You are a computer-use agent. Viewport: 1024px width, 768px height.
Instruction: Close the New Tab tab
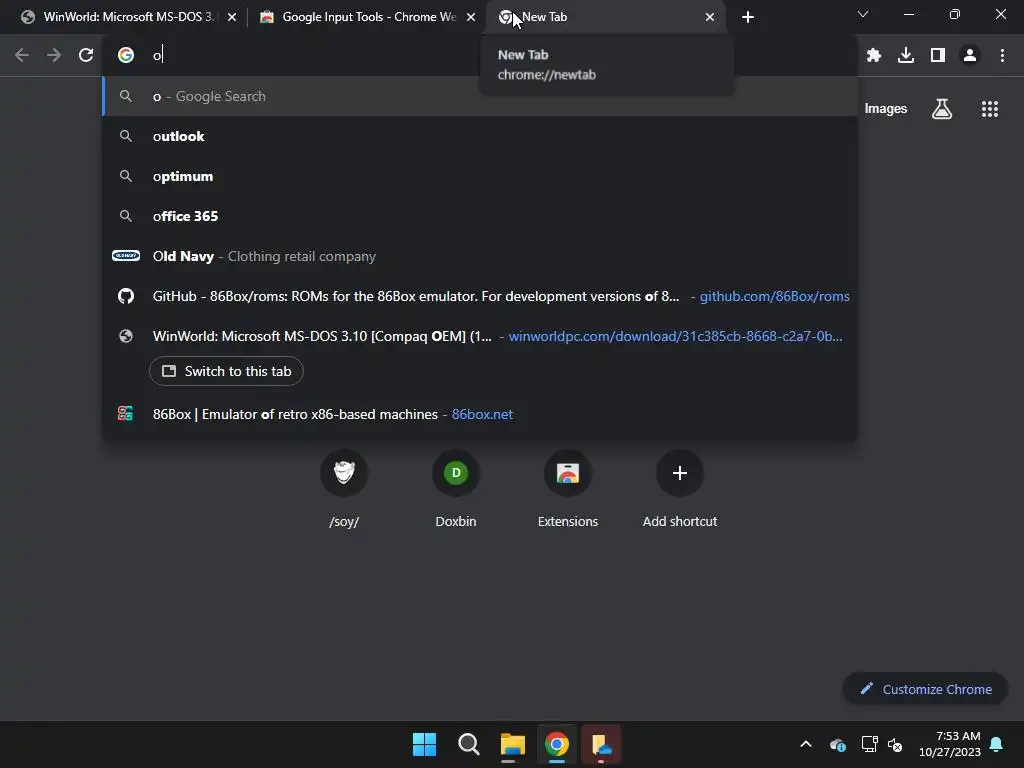point(710,17)
